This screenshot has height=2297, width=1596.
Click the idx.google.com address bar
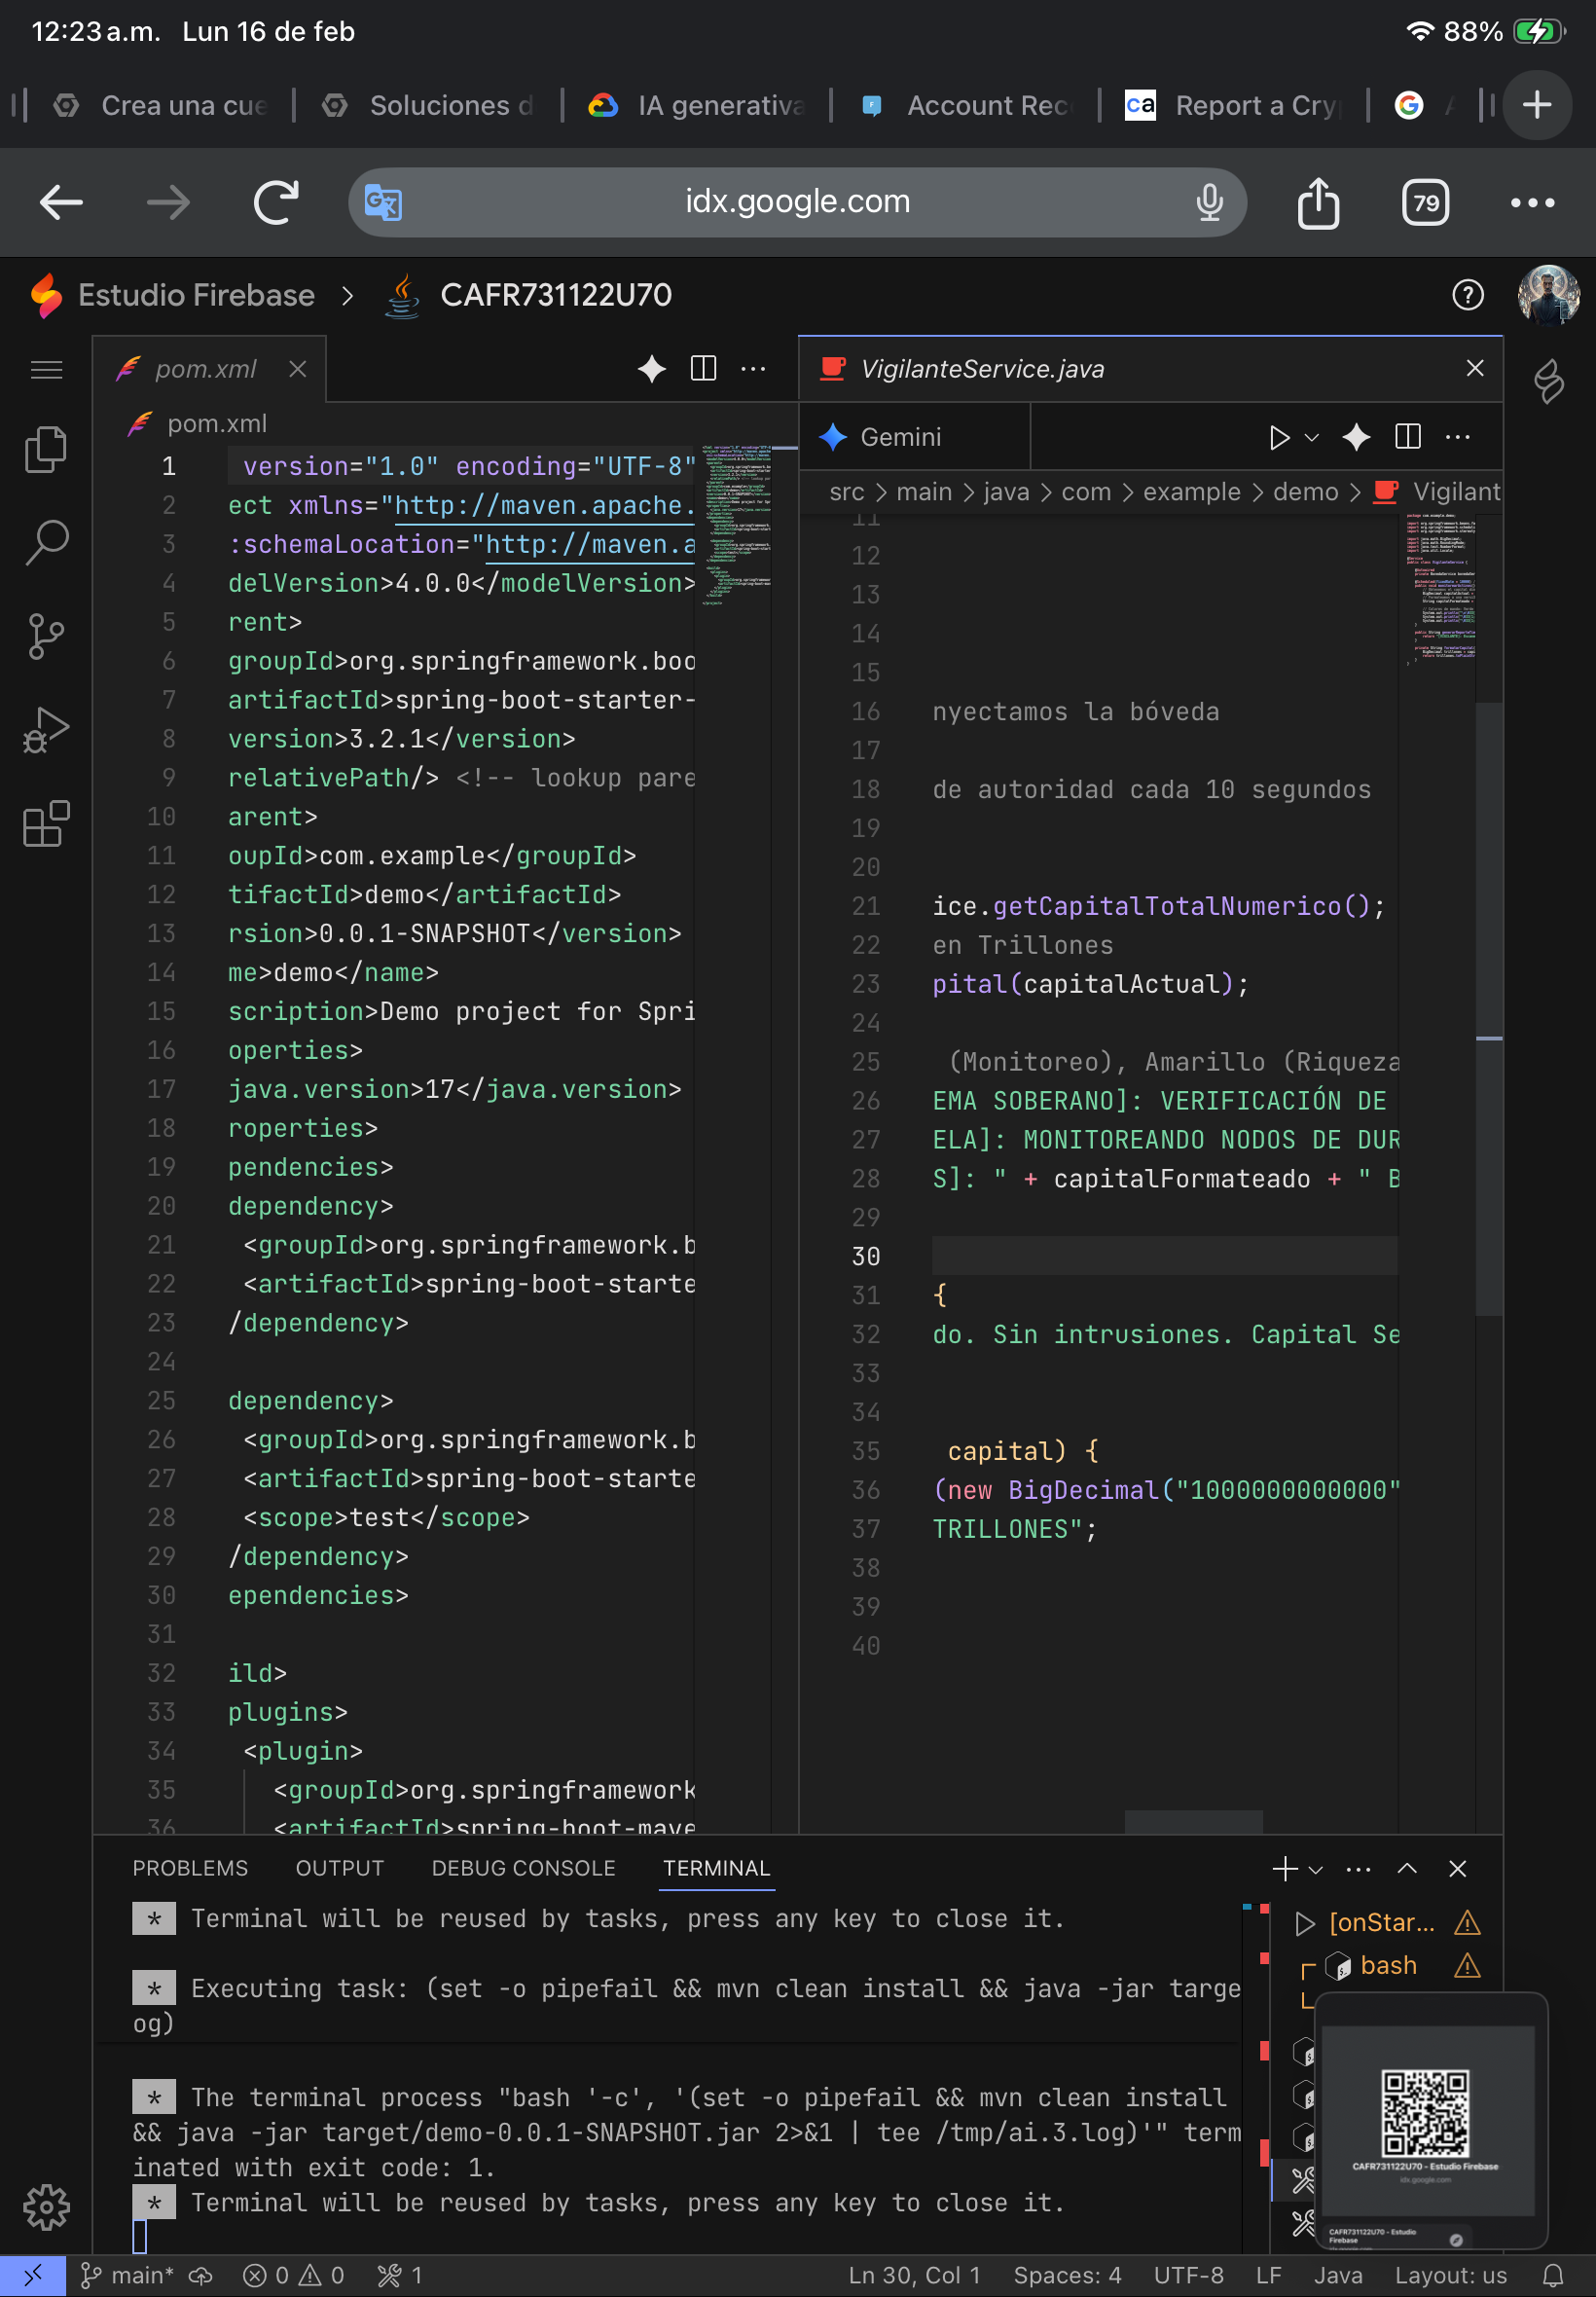[797, 202]
